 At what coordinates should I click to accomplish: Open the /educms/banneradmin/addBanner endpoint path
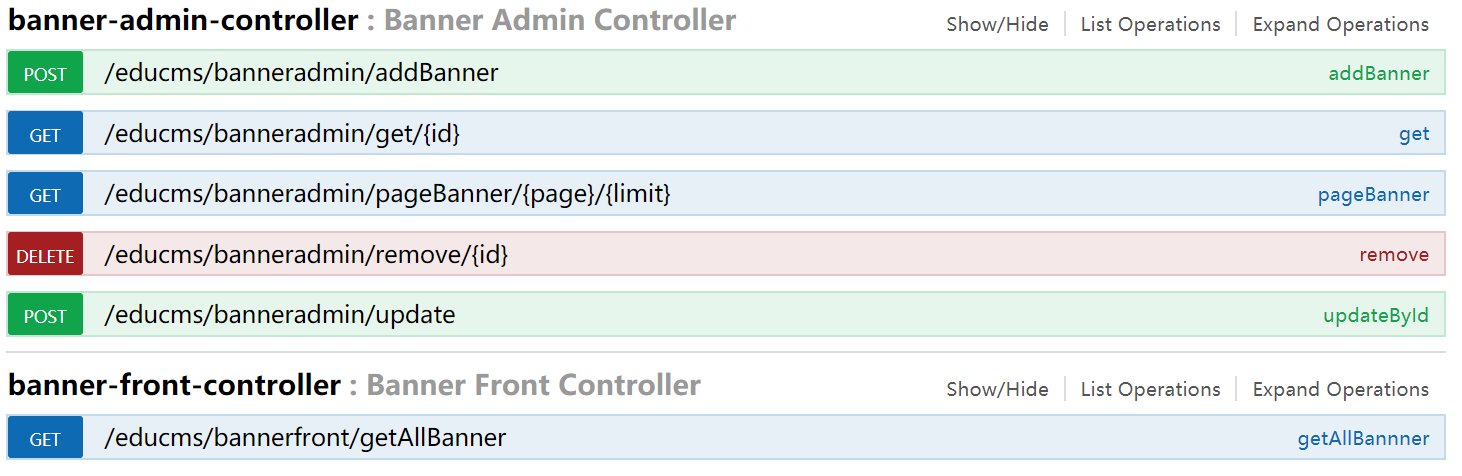301,73
